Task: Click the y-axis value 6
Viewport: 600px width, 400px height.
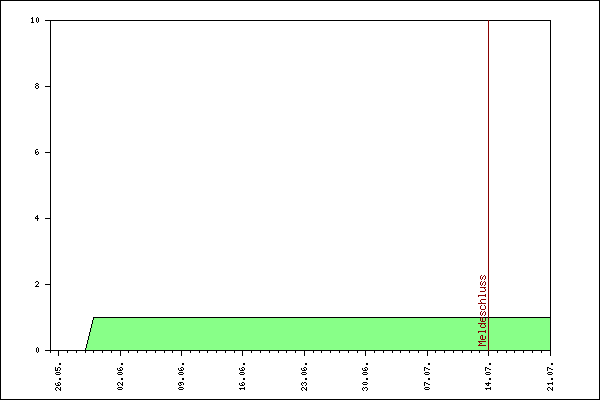Action: 37,152
